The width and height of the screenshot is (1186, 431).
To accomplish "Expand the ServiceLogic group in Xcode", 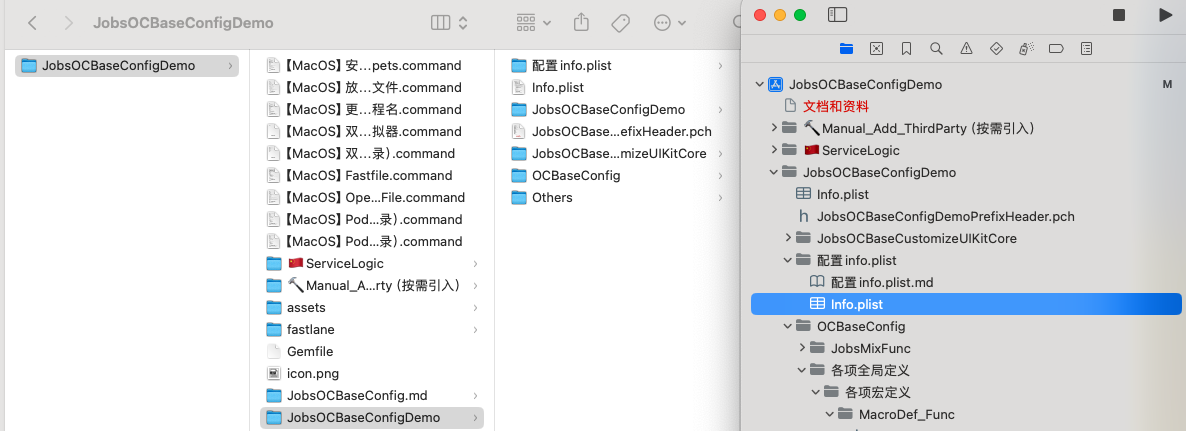I will click(773, 150).
